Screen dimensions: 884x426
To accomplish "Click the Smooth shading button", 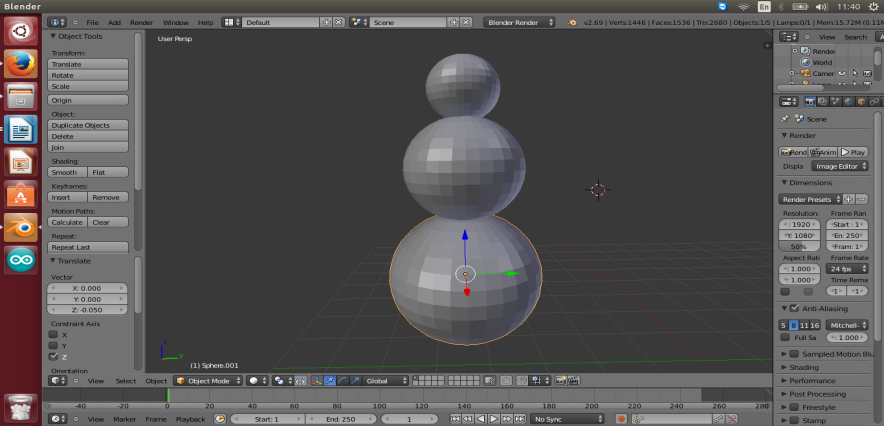I will point(68,172).
